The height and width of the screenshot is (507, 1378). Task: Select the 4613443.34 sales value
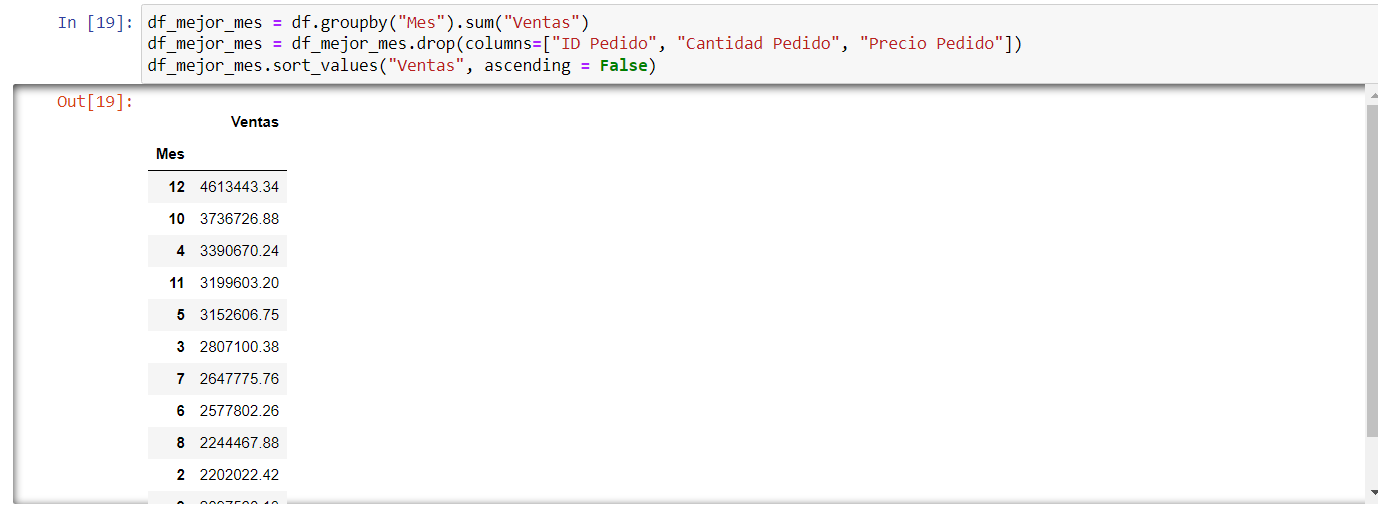point(239,187)
